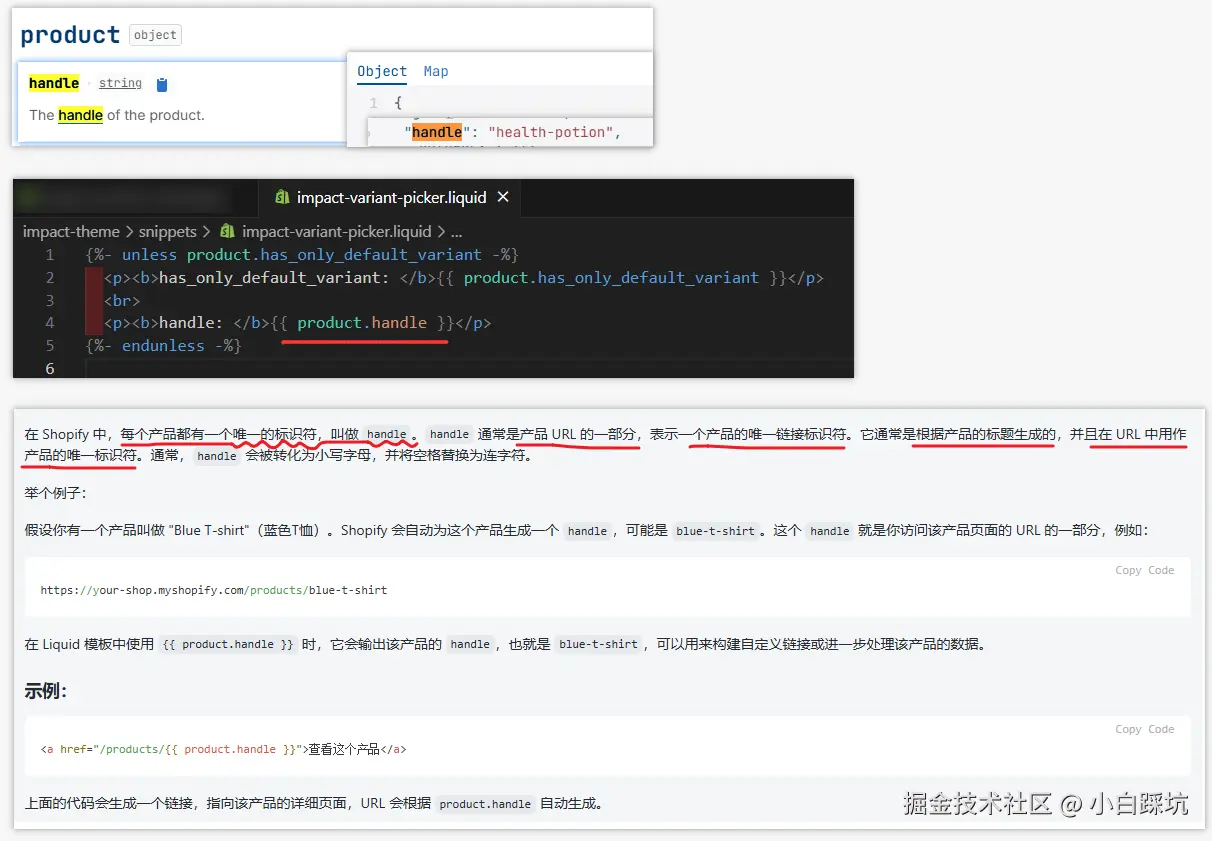Click editor gutter line number 6
The height and width of the screenshot is (841, 1212).
(x=50, y=369)
